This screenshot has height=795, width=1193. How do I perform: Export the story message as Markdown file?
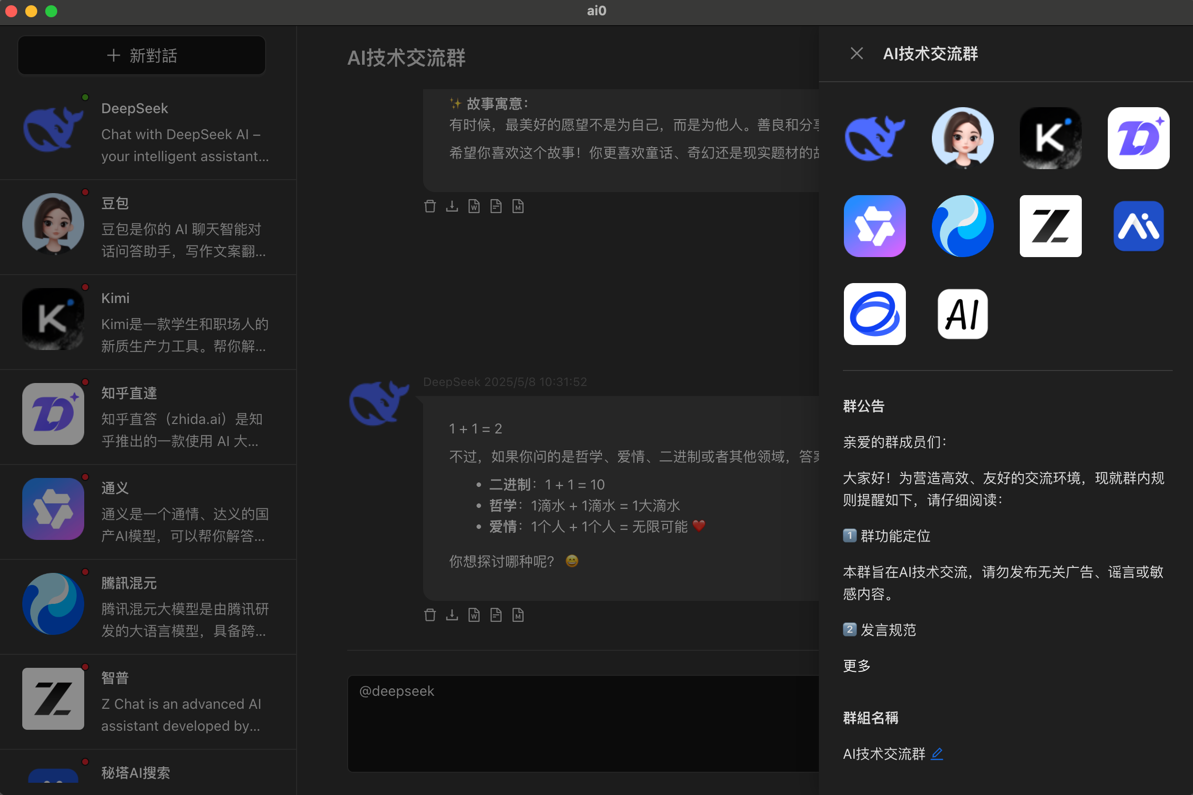[x=518, y=206]
